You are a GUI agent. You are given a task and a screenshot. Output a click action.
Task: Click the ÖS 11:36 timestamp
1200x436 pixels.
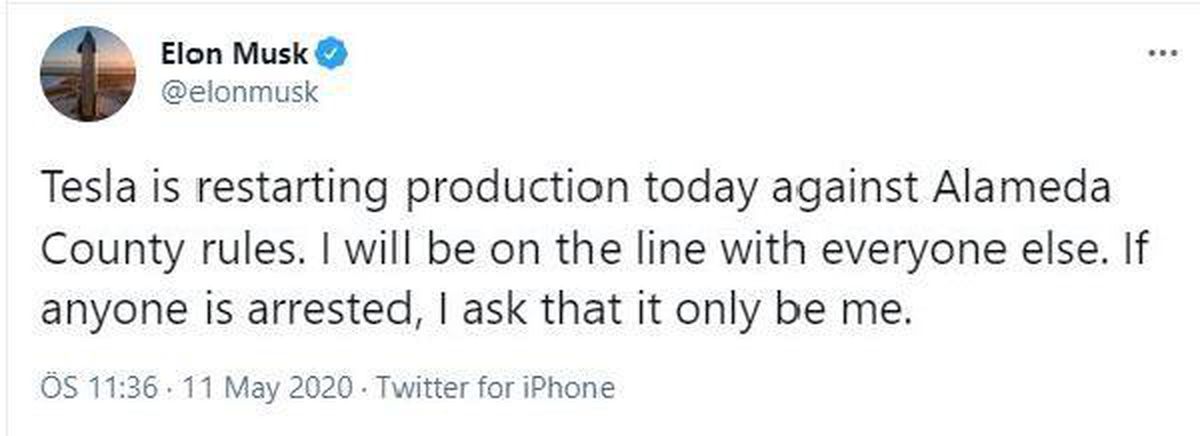point(99,386)
